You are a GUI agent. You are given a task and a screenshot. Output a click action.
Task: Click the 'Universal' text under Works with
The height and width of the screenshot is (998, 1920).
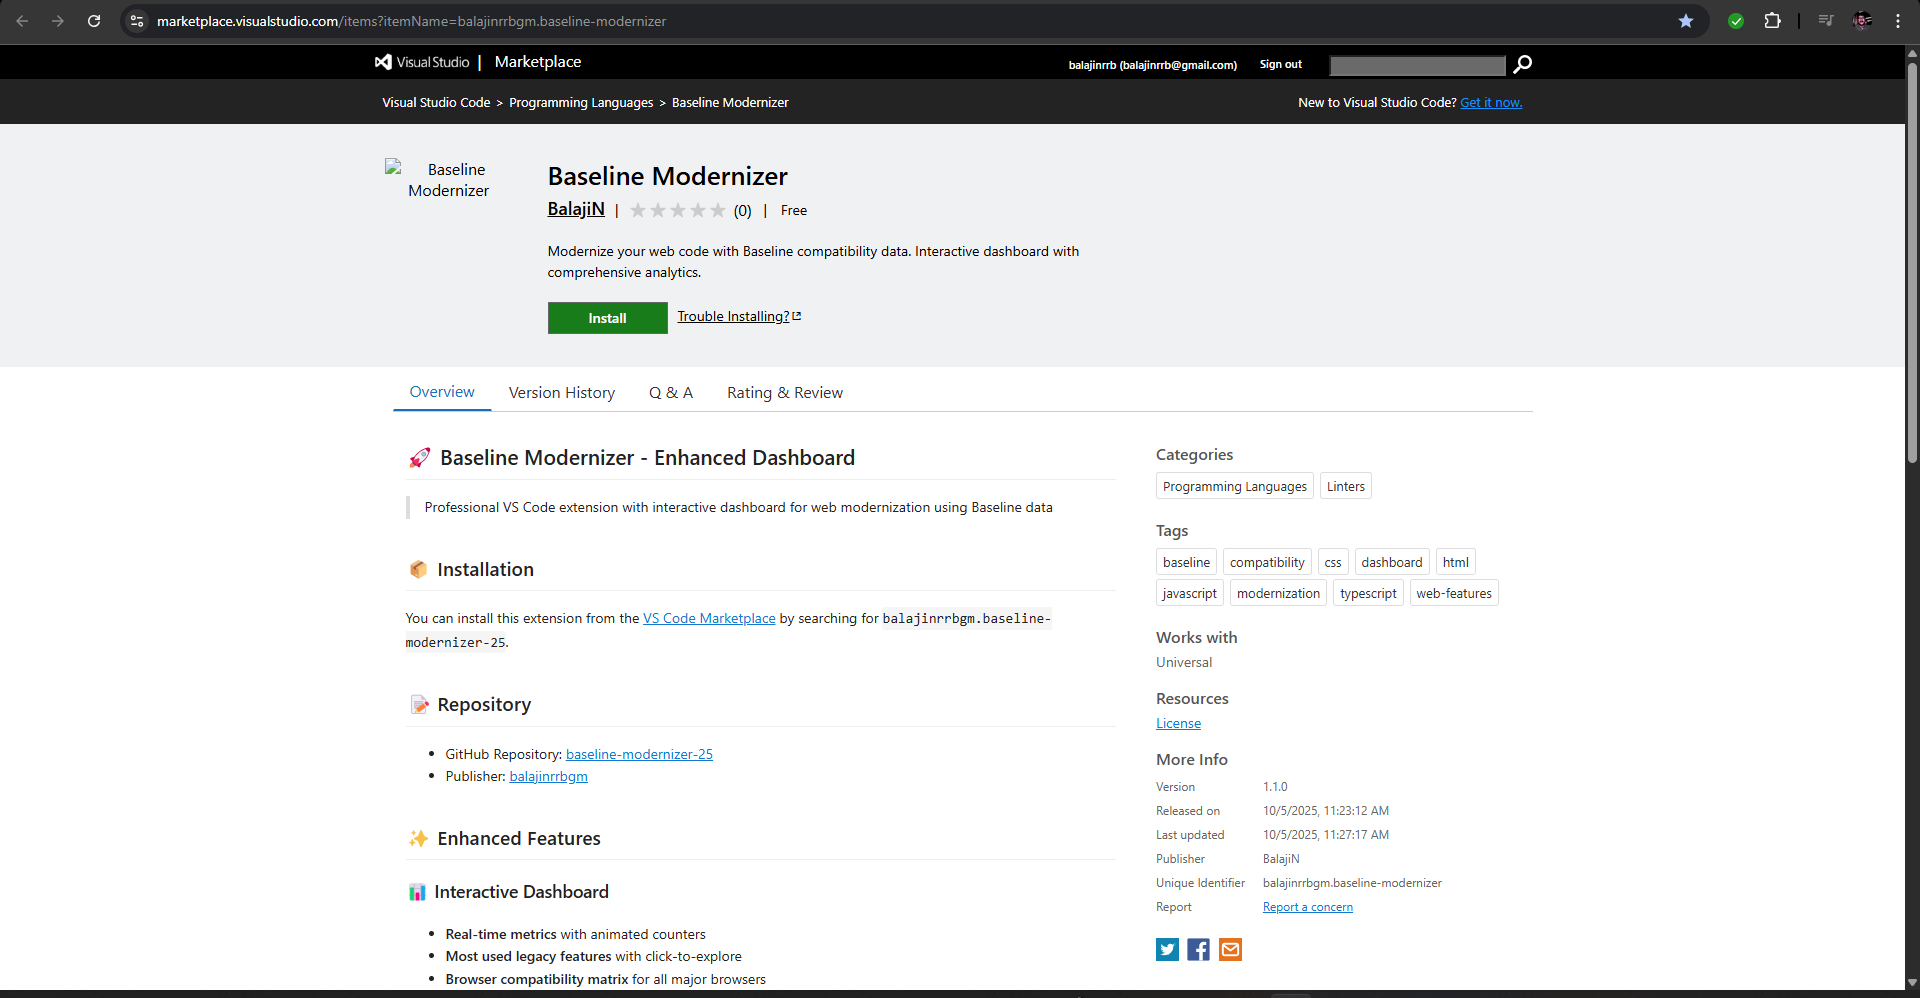pos(1184,662)
